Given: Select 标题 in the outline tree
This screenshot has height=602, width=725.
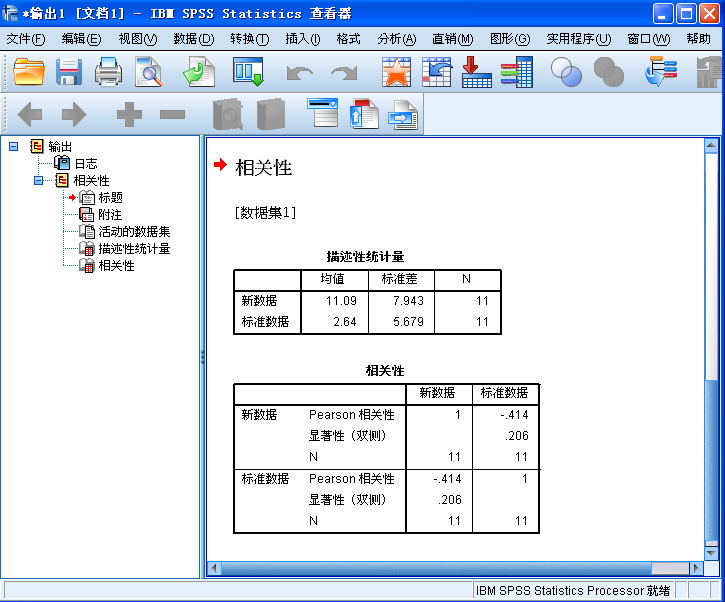Looking at the screenshot, I should pos(111,197).
